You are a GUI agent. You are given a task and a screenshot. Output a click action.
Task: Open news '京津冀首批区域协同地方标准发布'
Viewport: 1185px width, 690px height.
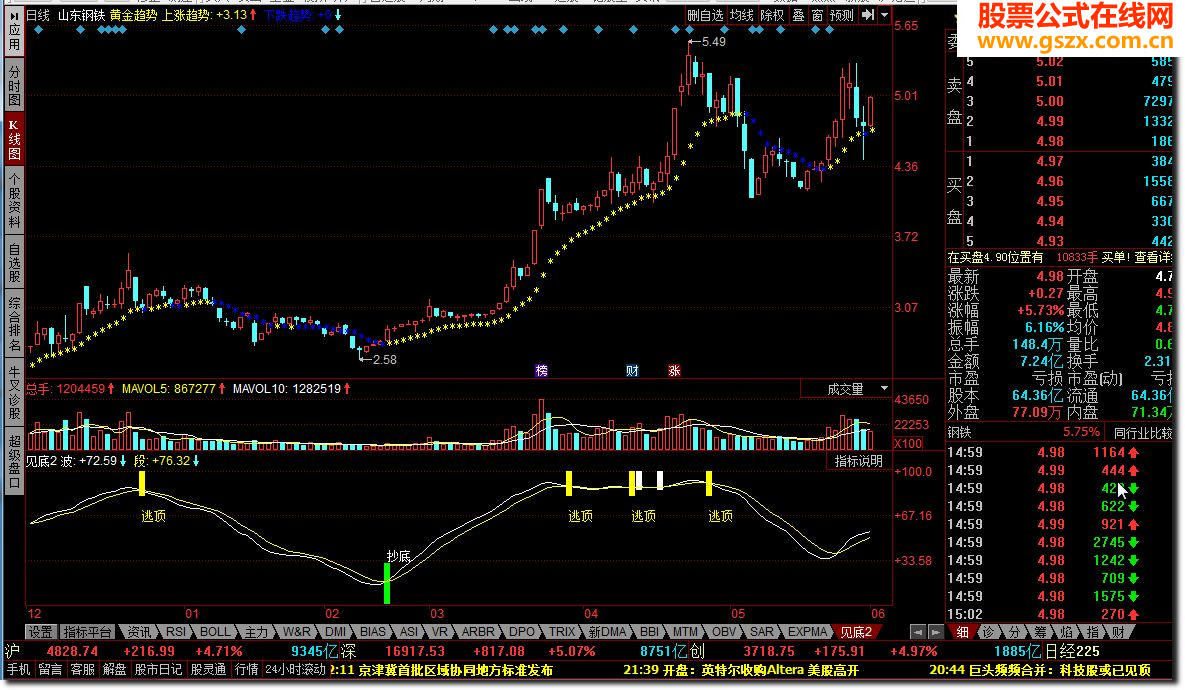tap(456, 670)
